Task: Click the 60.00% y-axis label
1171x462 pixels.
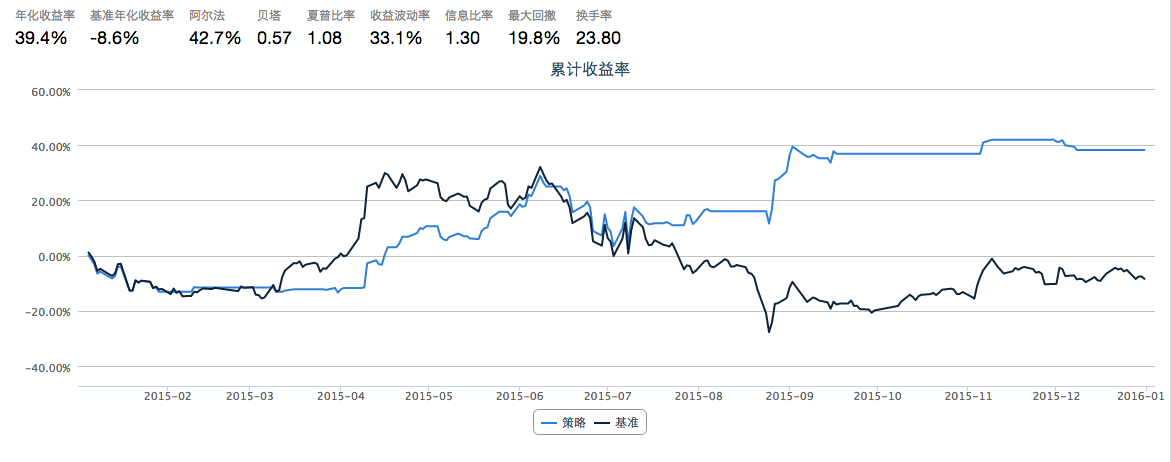Action: [x=46, y=91]
